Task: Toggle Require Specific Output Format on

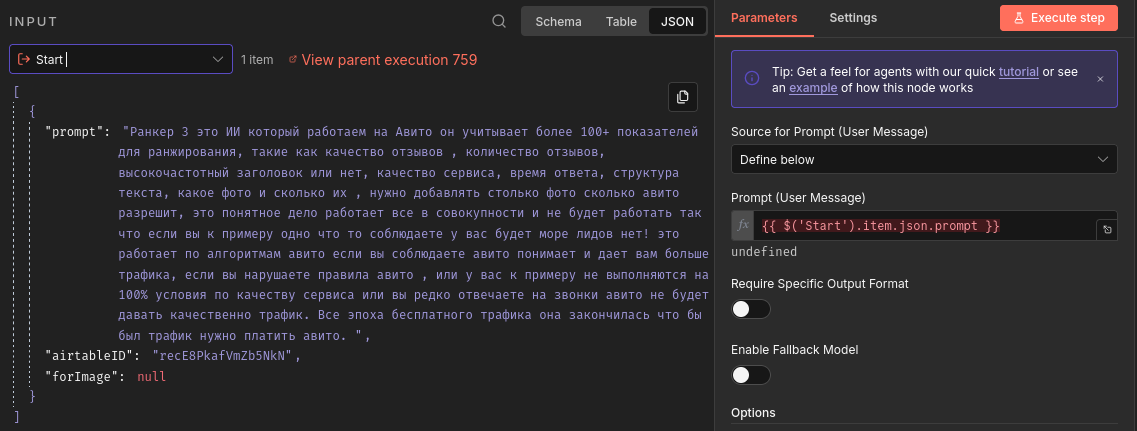Action: [x=750, y=309]
